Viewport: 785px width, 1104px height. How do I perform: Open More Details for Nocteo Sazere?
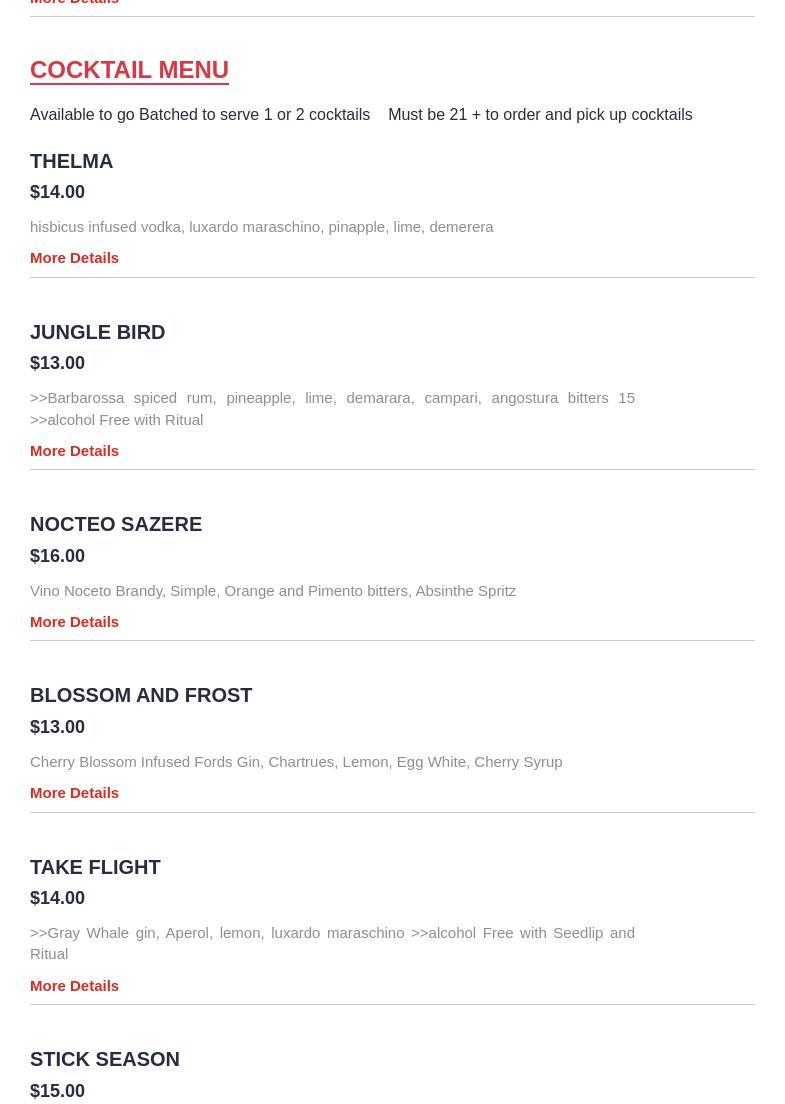click(74, 622)
